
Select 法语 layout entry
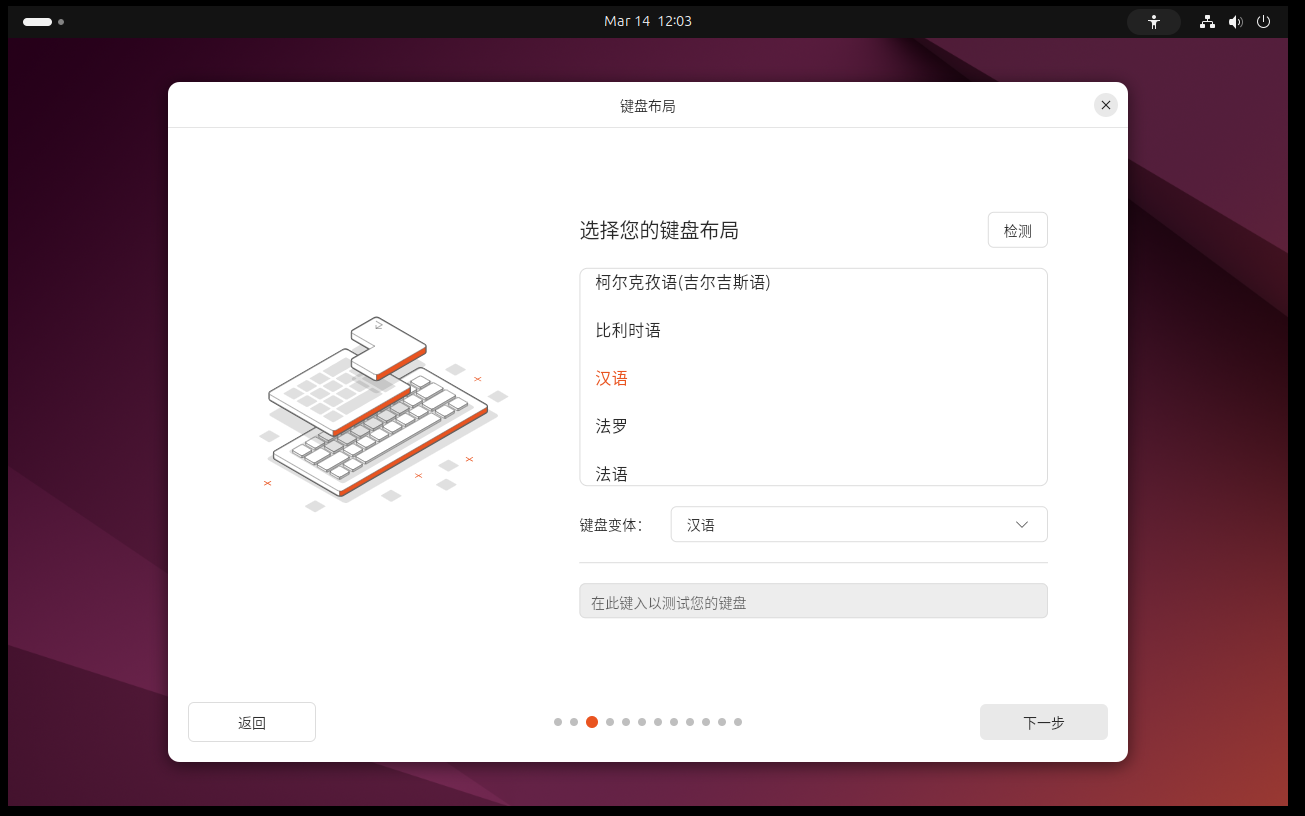point(612,473)
